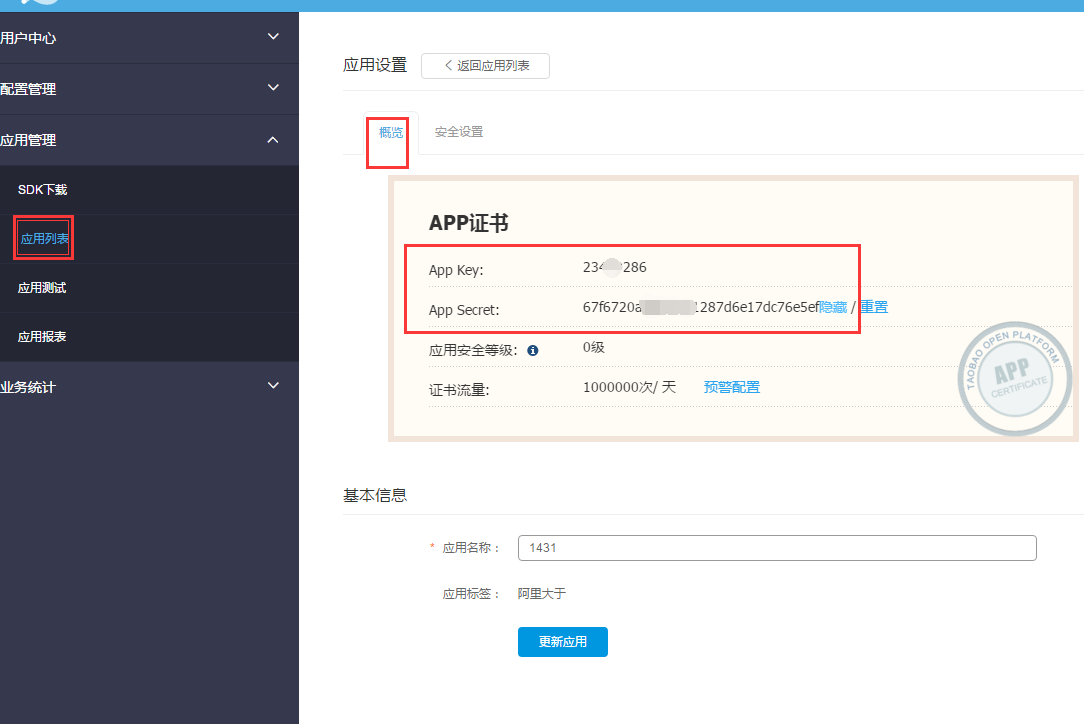Screen dimensions: 1084x724
Task: Open the 预警配置 link
Action: pyautogui.click(x=731, y=387)
